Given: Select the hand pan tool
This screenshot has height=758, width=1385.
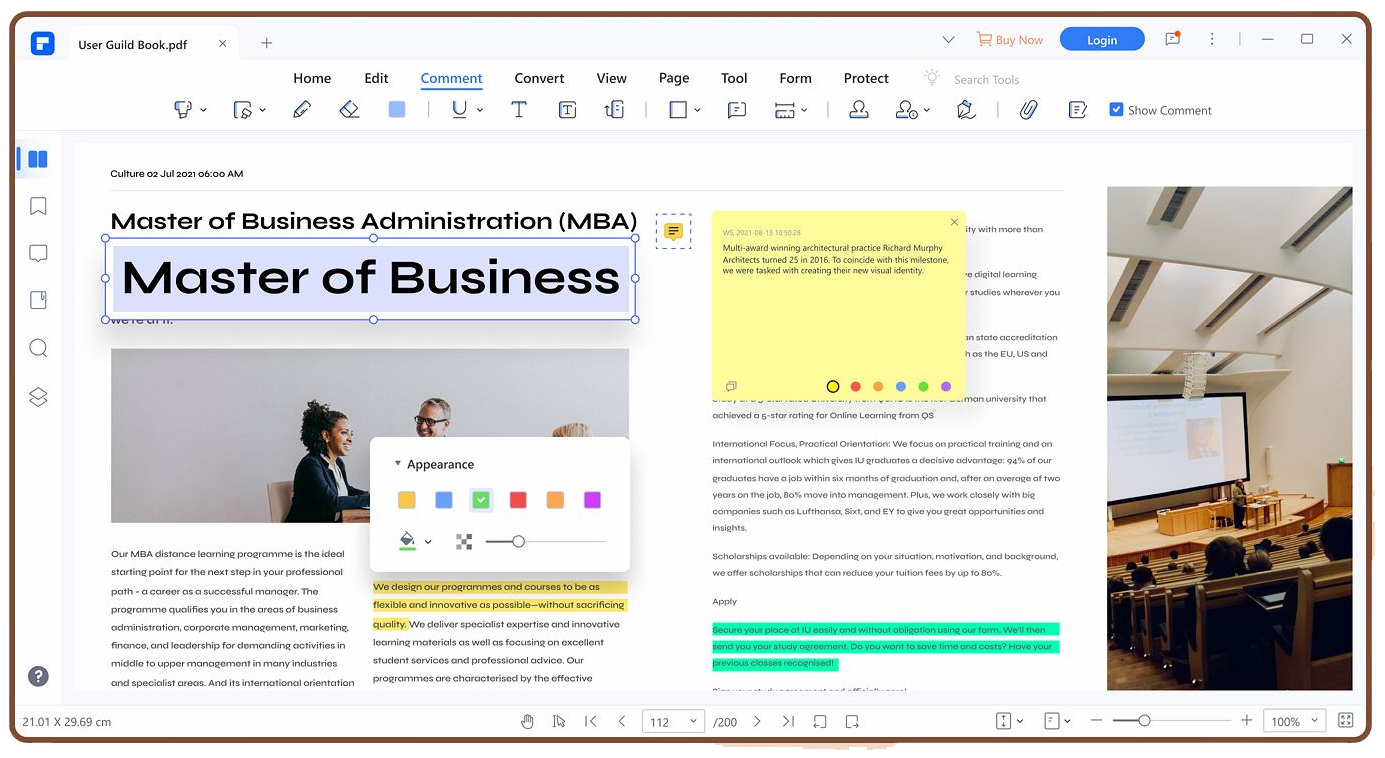Looking at the screenshot, I should (528, 721).
